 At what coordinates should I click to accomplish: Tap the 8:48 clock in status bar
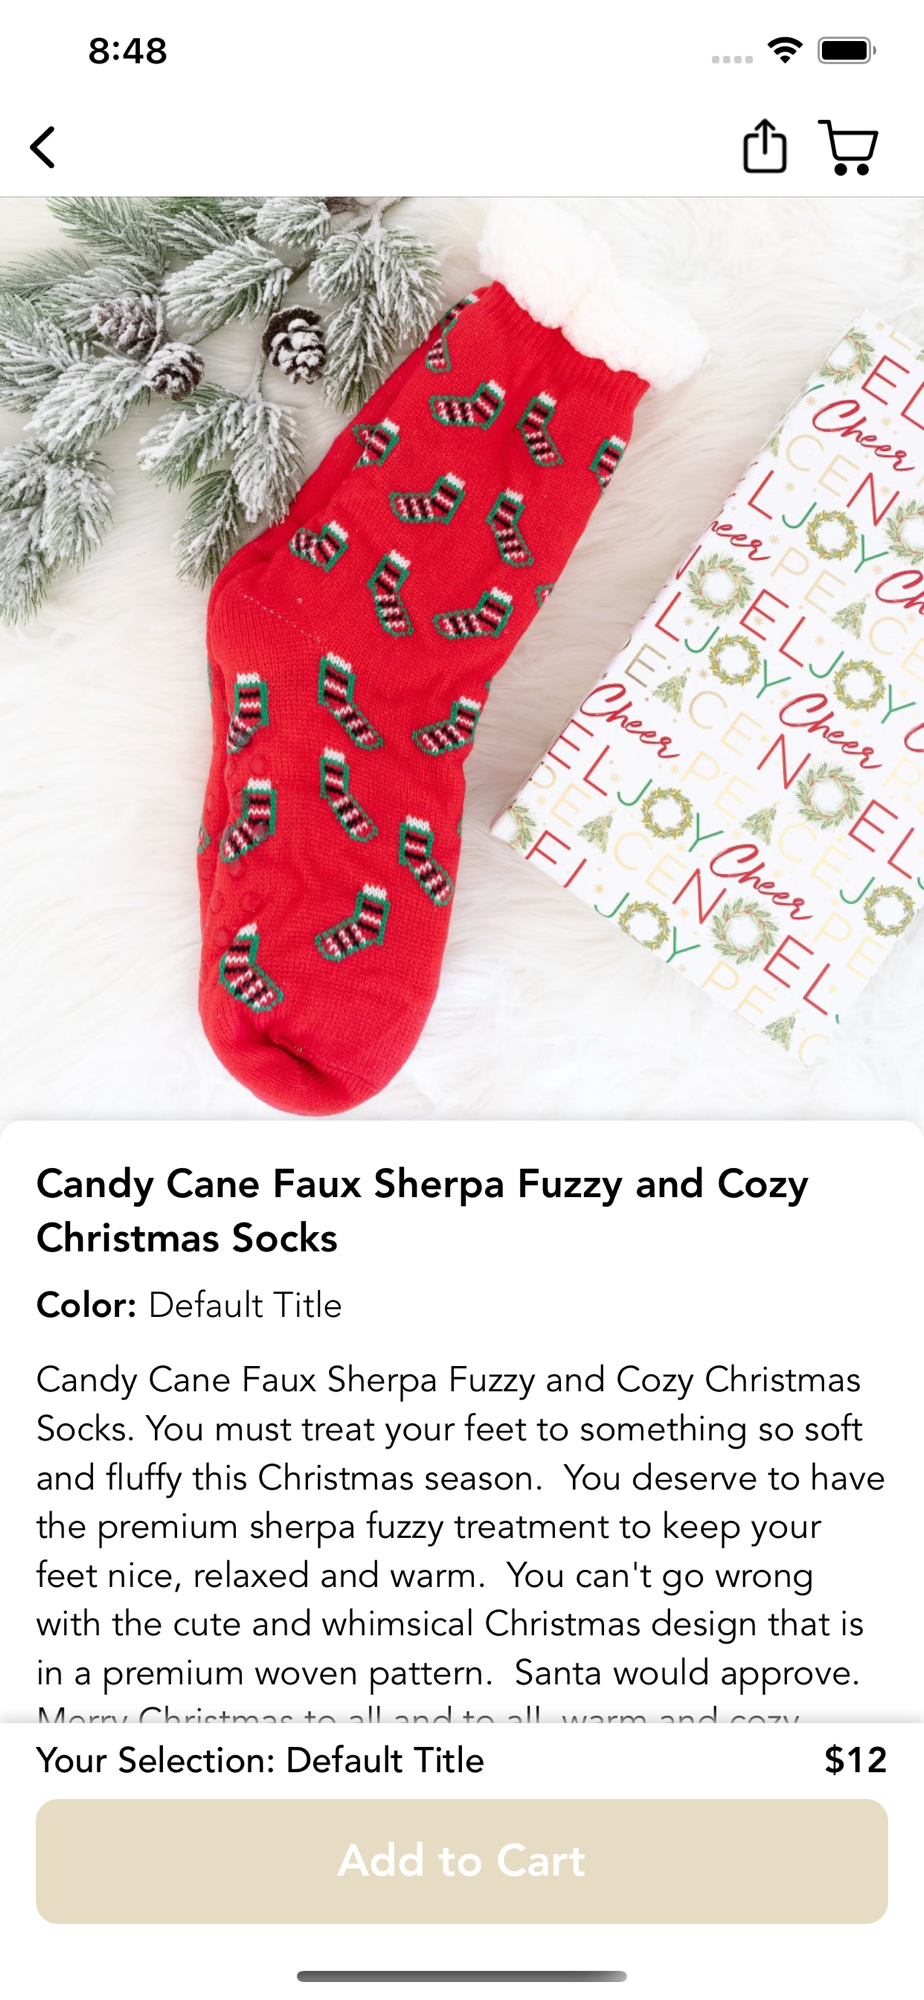(x=128, y=51)
